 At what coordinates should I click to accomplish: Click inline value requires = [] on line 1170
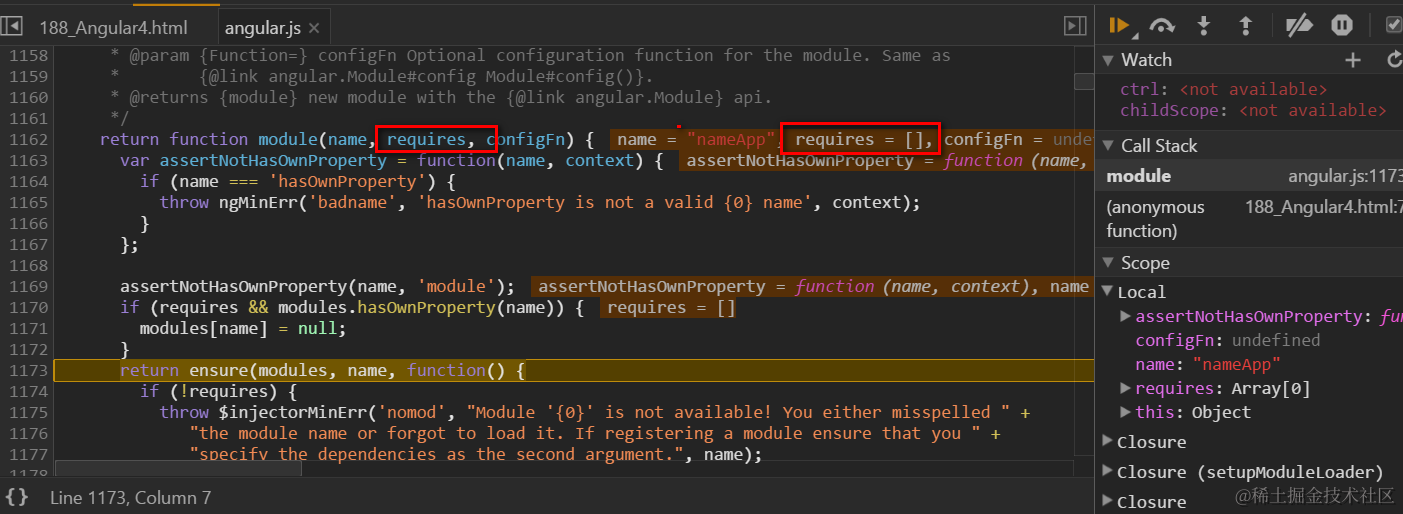pyautogui.click(x=670, y=307)
